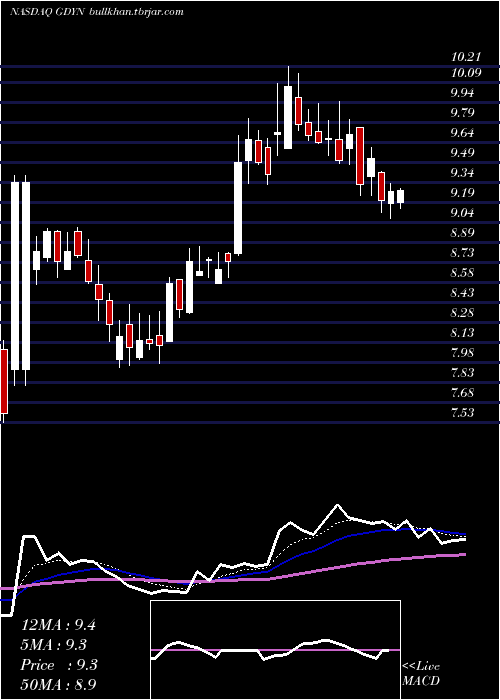Click the 10.21 price label
500x700 pixels.
[x=466, y=57]
